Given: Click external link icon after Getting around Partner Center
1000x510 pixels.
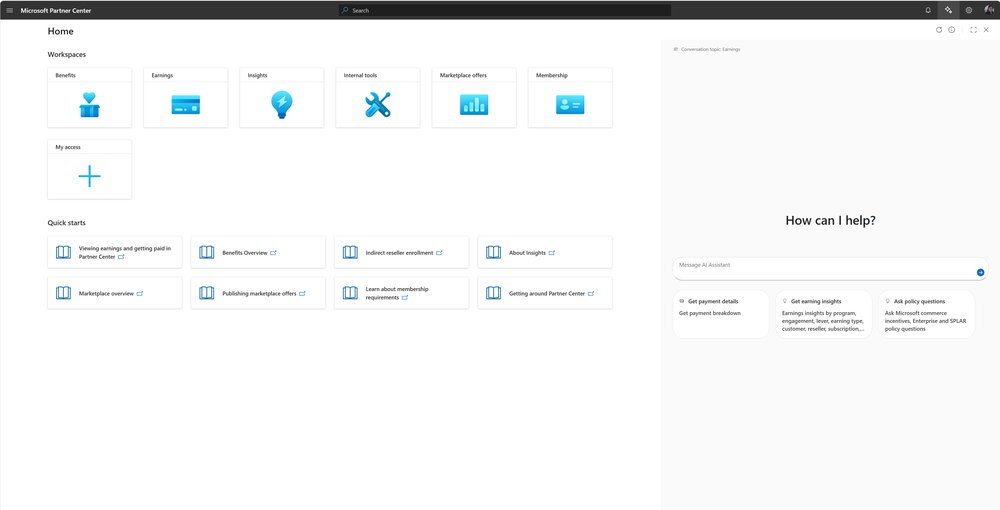Looking at the screenshot, I should tap(591, 294).
